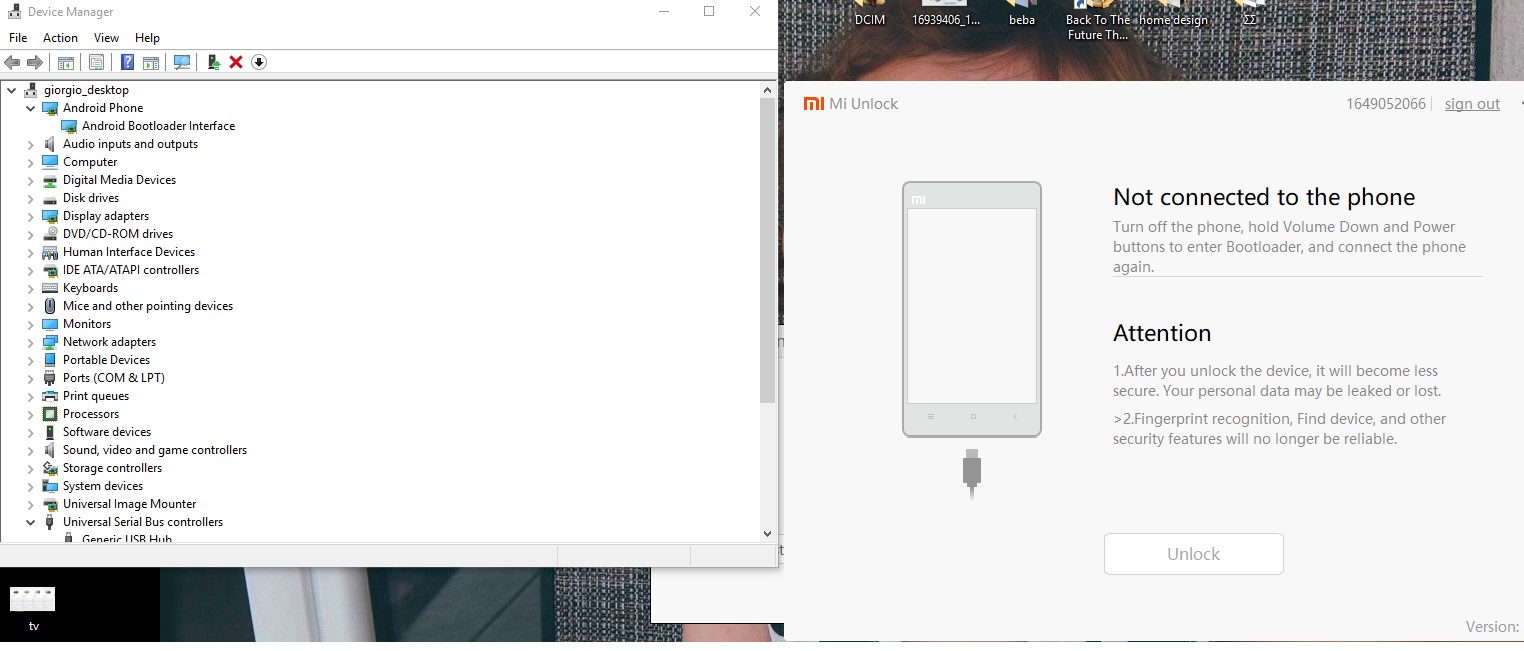
Task: Click the phone illustration in Mi Unlock
Action: [972, 309]
